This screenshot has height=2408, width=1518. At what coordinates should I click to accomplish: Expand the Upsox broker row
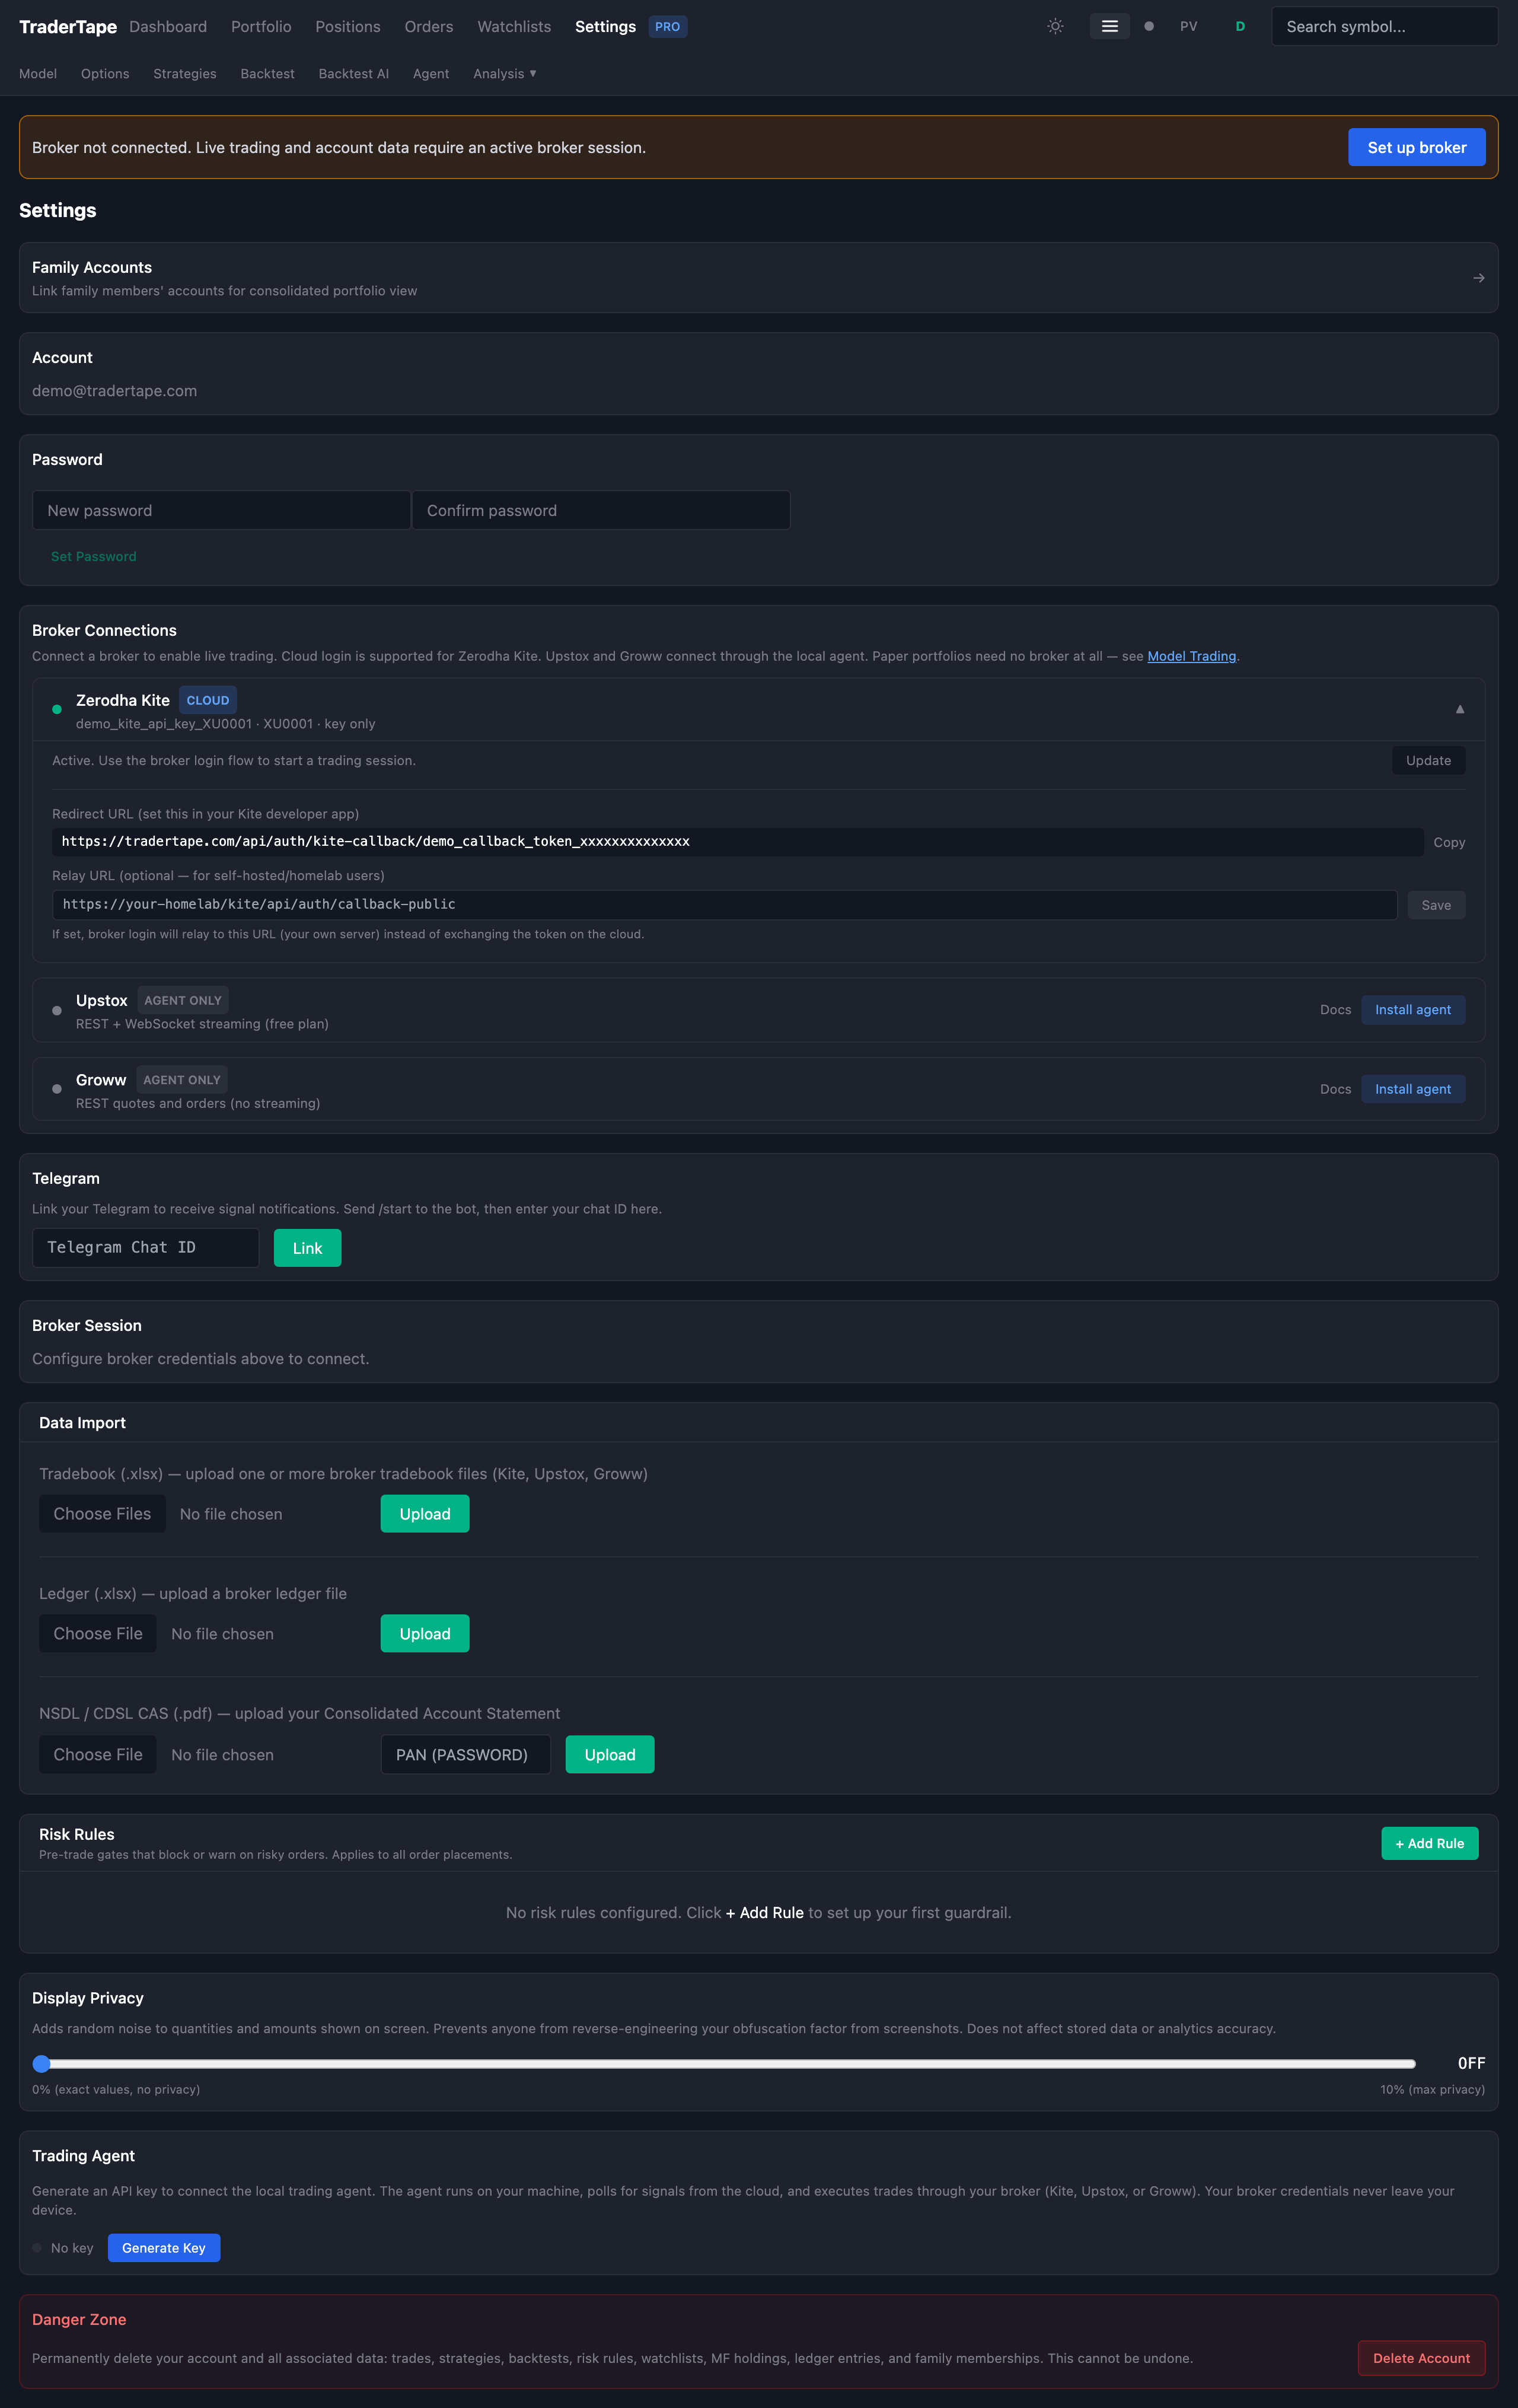pyautogui.click(x=101, y=1001)
